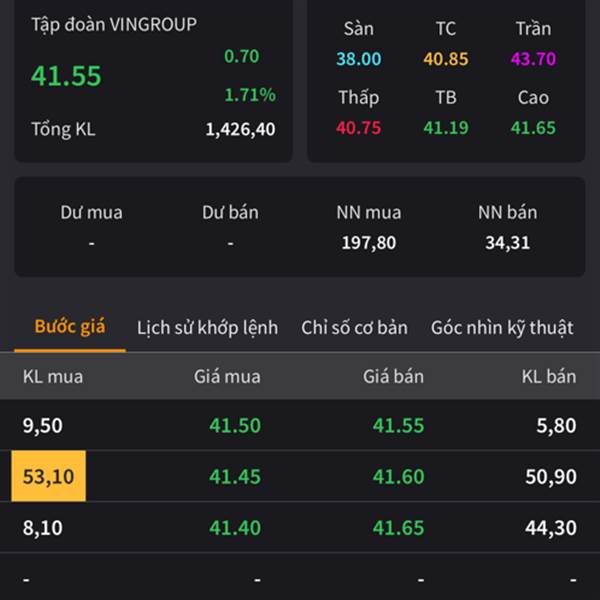
Task: Click the NN bán label
Action: tap(507, 212)
